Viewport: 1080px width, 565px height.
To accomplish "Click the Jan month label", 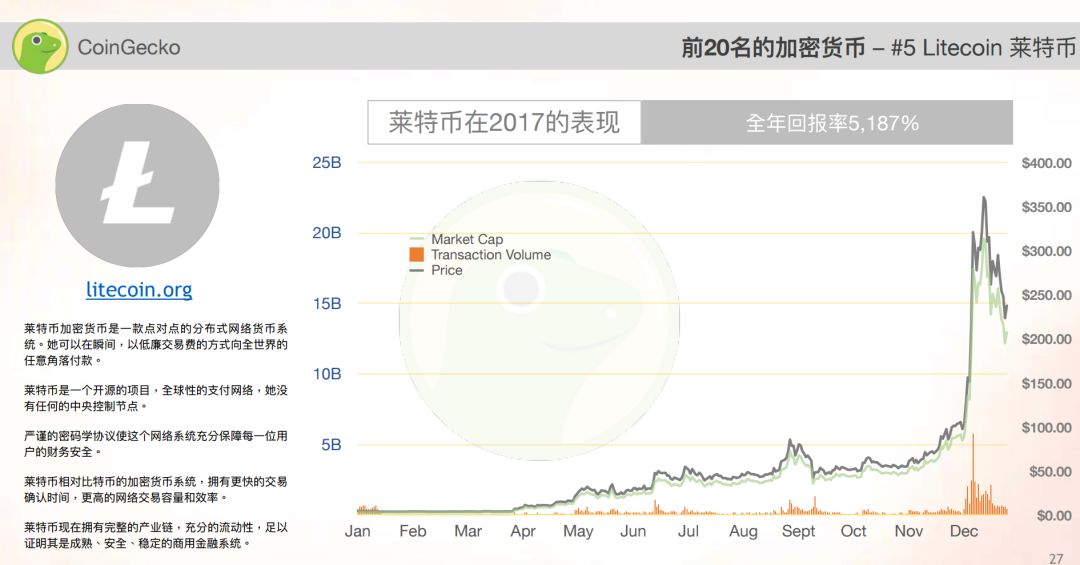I will pos(357,531).
